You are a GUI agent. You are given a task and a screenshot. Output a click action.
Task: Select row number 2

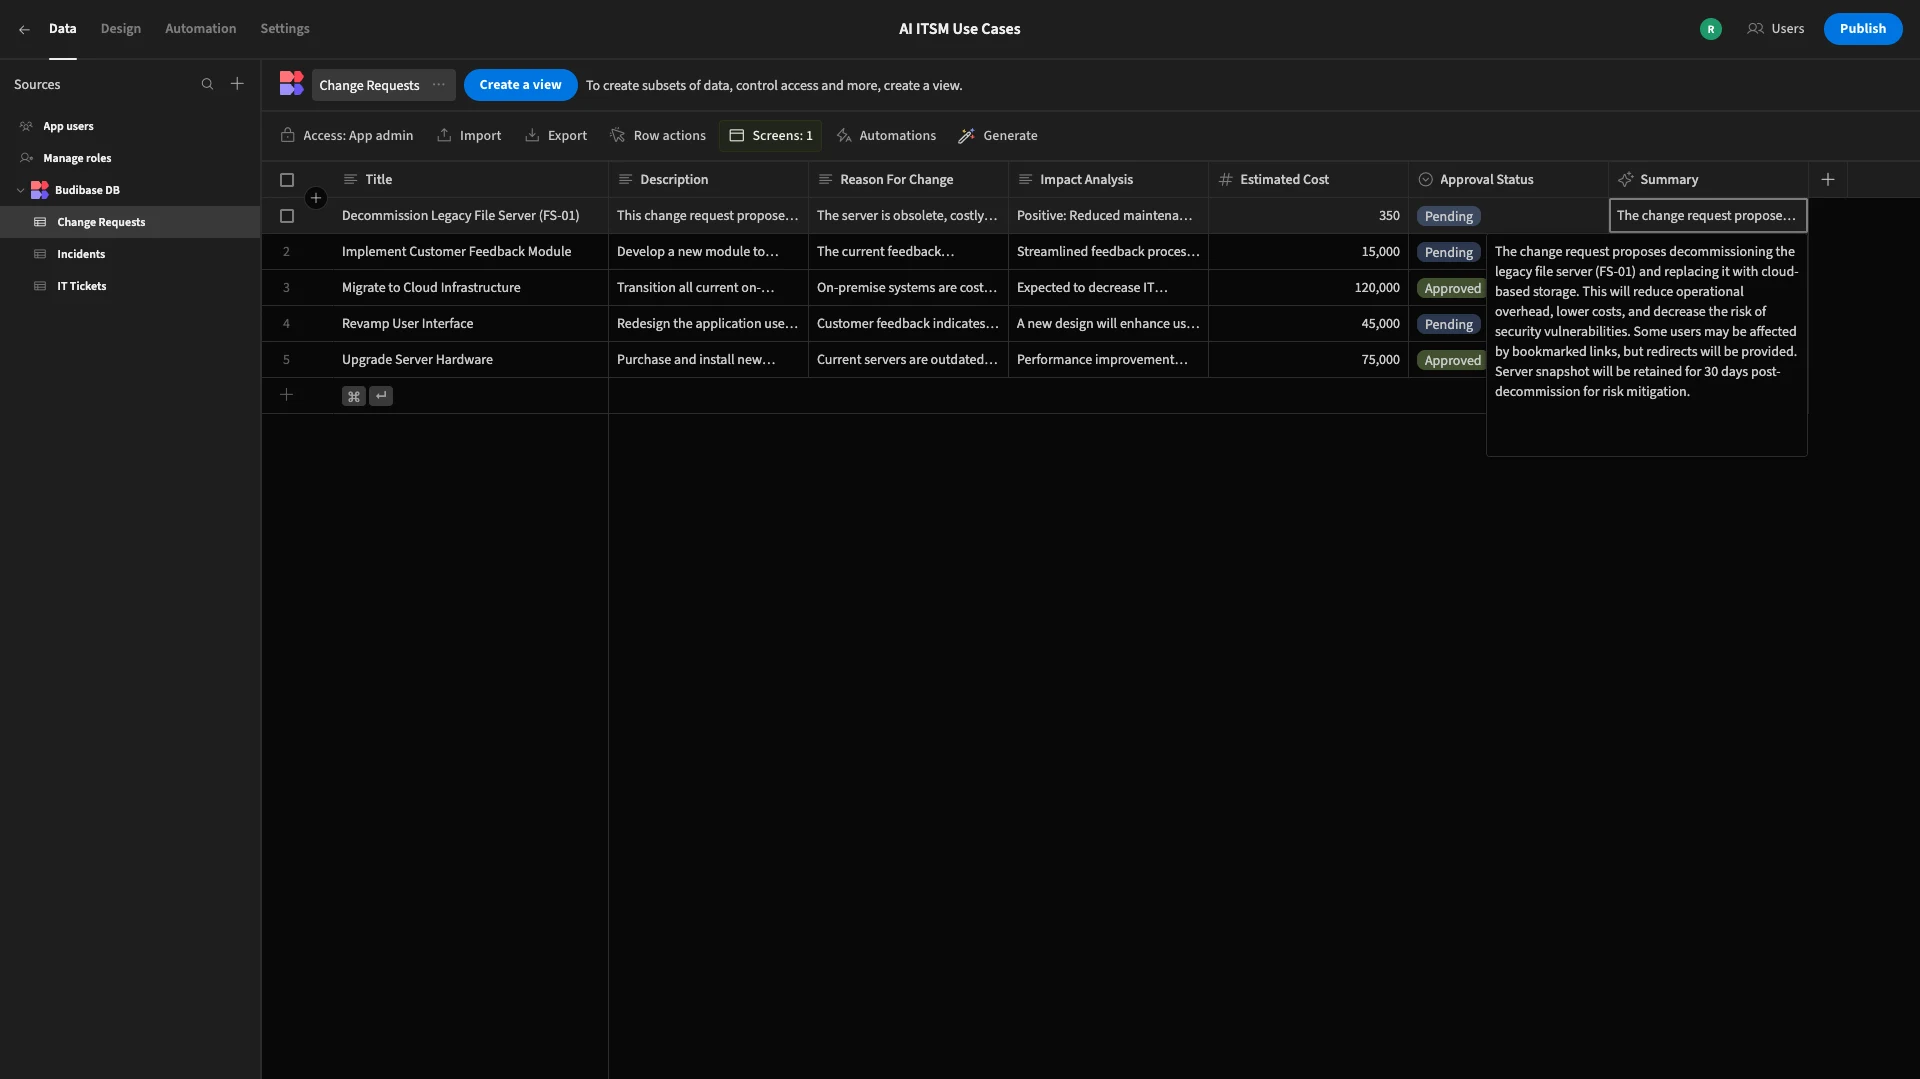pyautogui.click(x=286, y=252)
